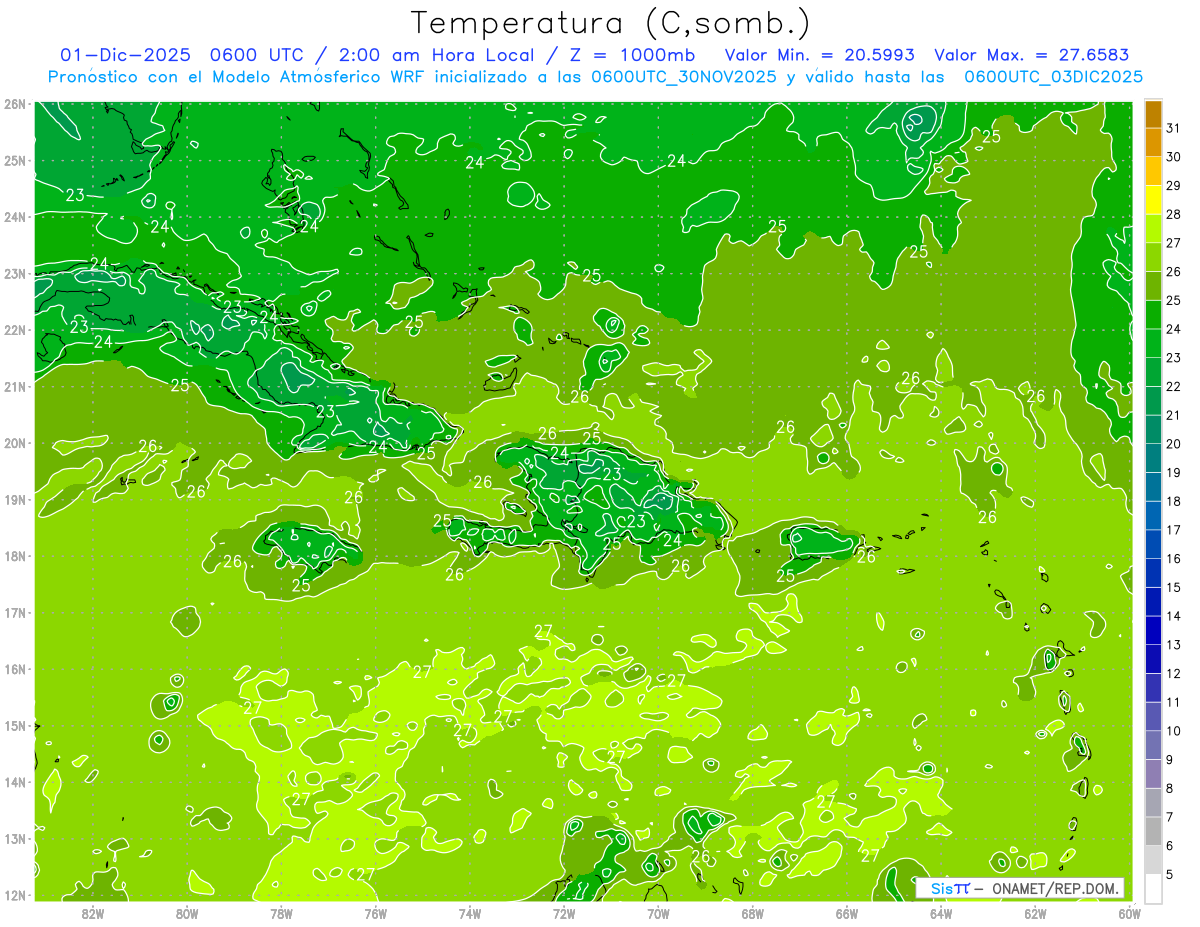Select the purple swatch between 9 and 10
This screenshot has width=1200, height=927.
(1153, 745)
